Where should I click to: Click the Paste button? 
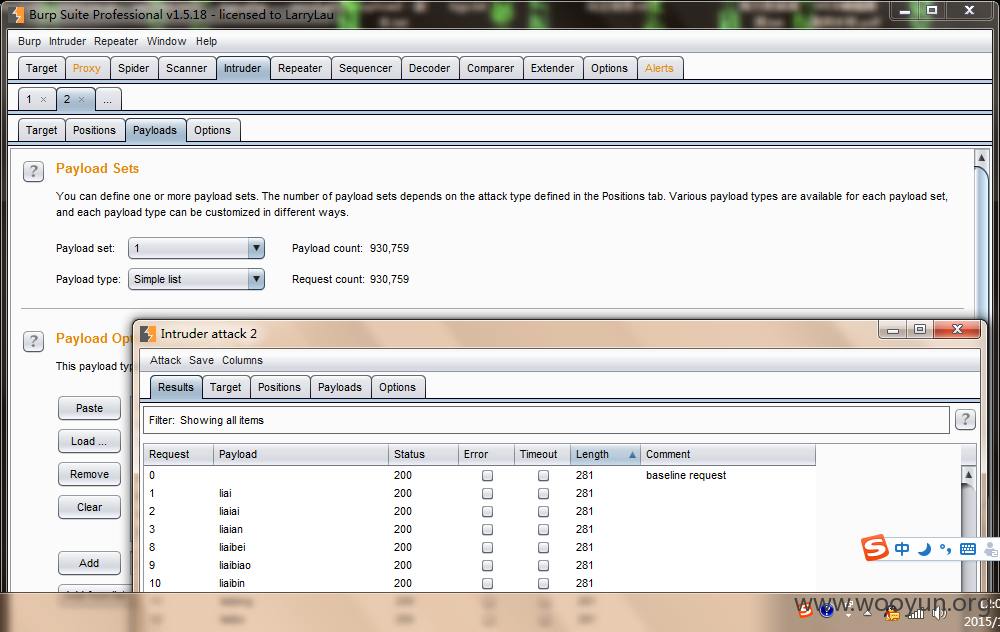(x=89, y=408)
